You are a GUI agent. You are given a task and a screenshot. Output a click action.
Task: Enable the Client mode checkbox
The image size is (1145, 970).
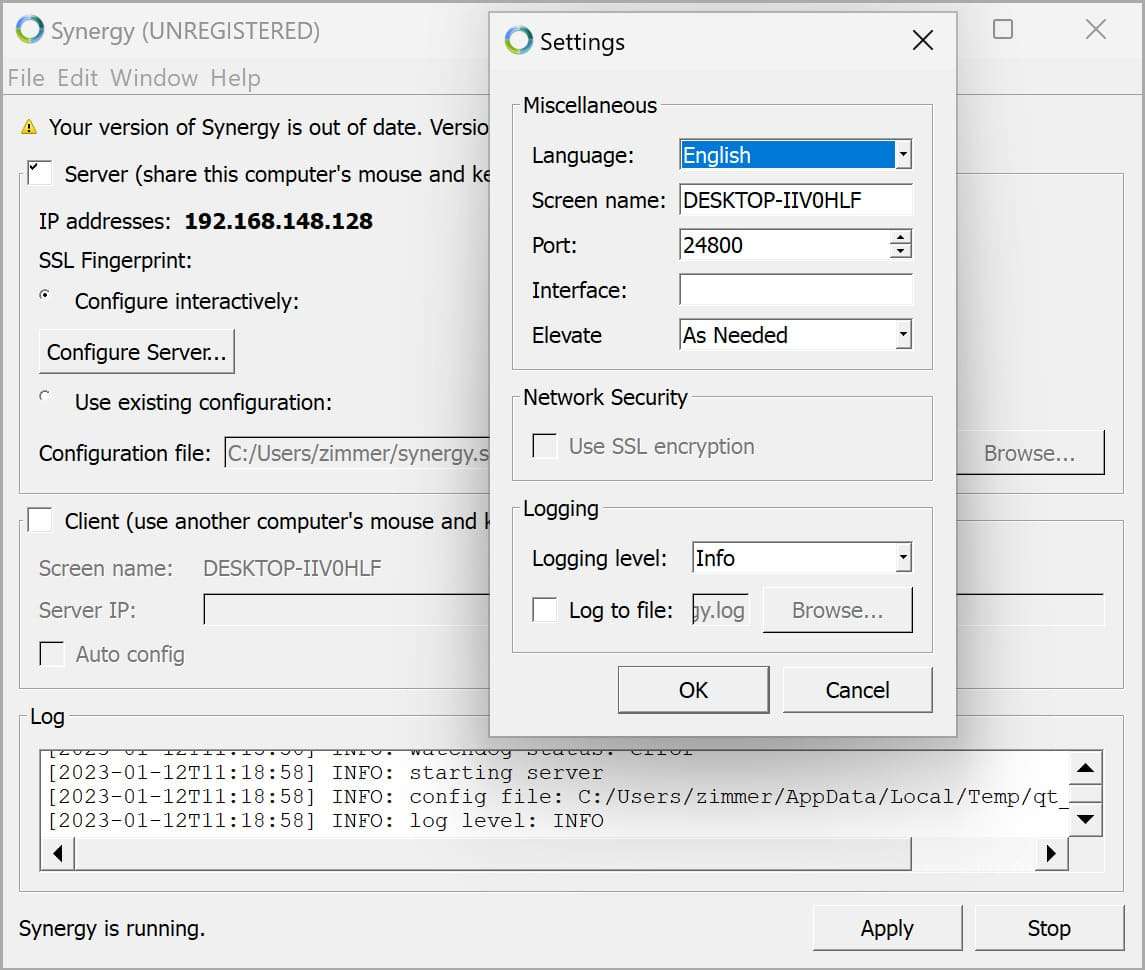click(x=39, y=521)
